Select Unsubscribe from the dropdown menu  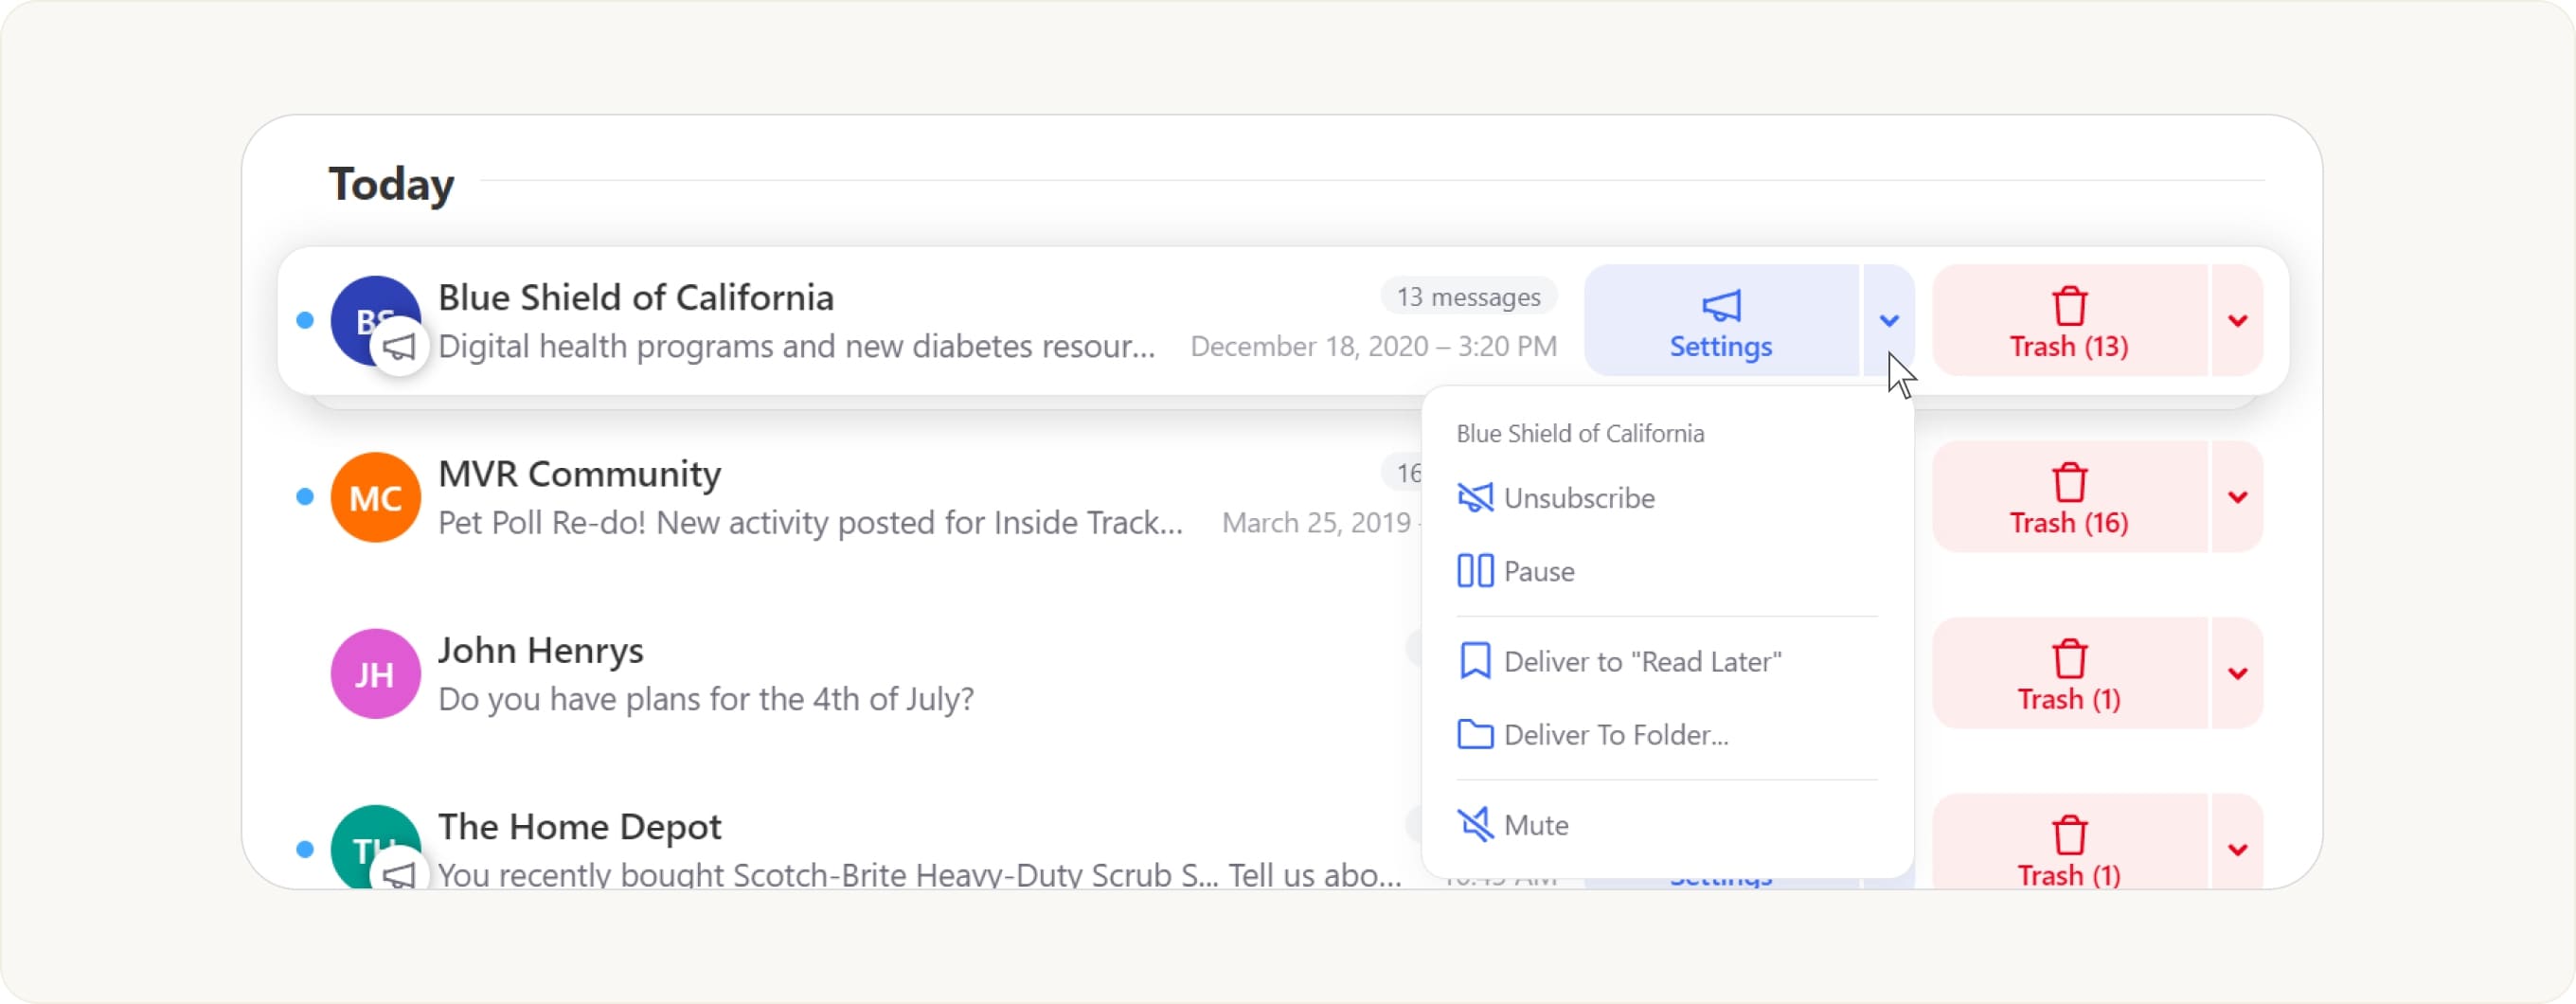(x=1578, y=497)
